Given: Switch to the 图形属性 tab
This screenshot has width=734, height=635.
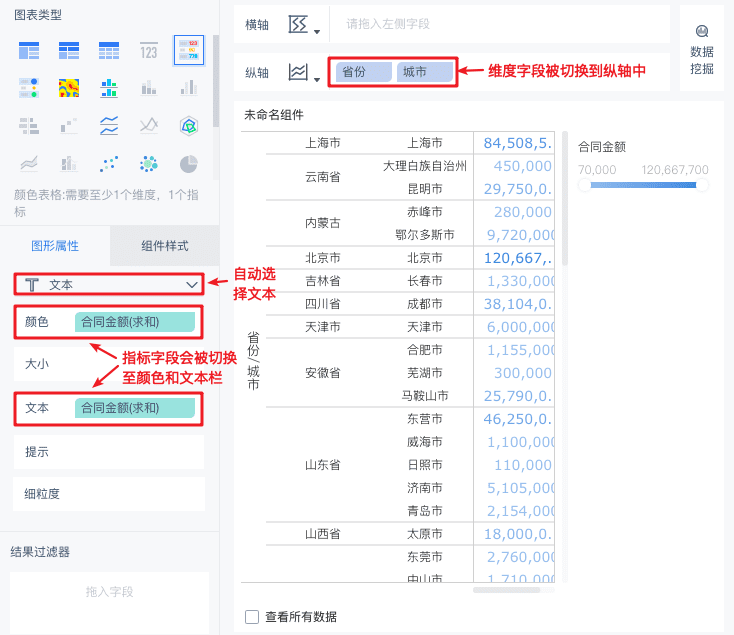Looking at the screenshot, I should click(x=55, y=246).
